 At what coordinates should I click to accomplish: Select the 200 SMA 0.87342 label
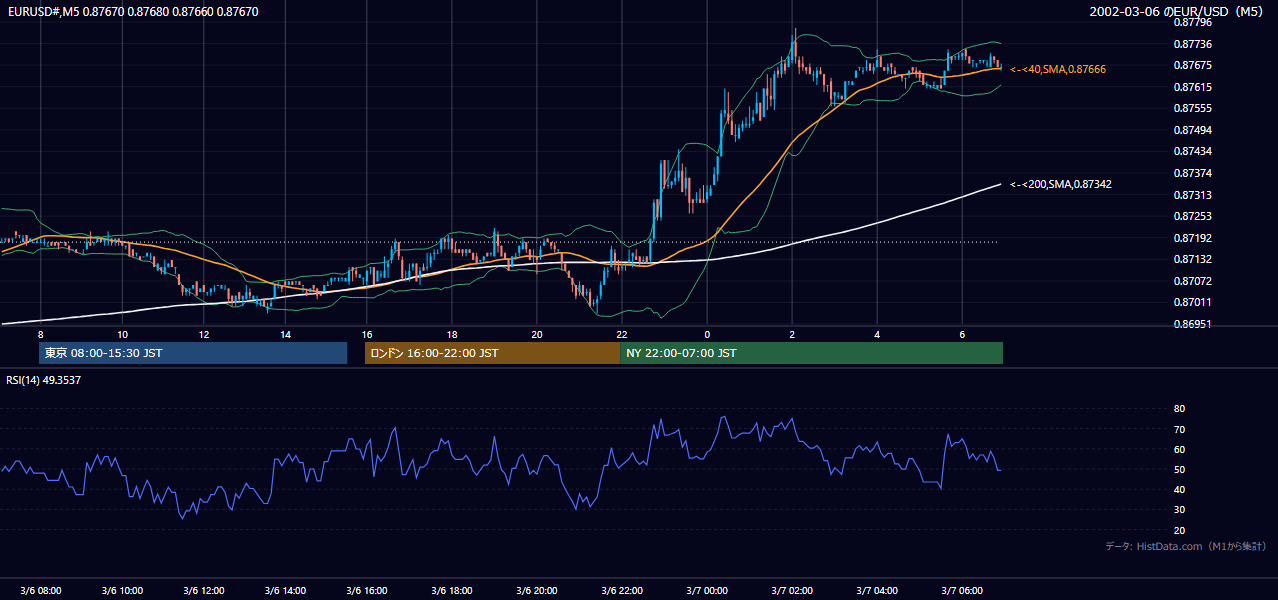click(1061, 184)
